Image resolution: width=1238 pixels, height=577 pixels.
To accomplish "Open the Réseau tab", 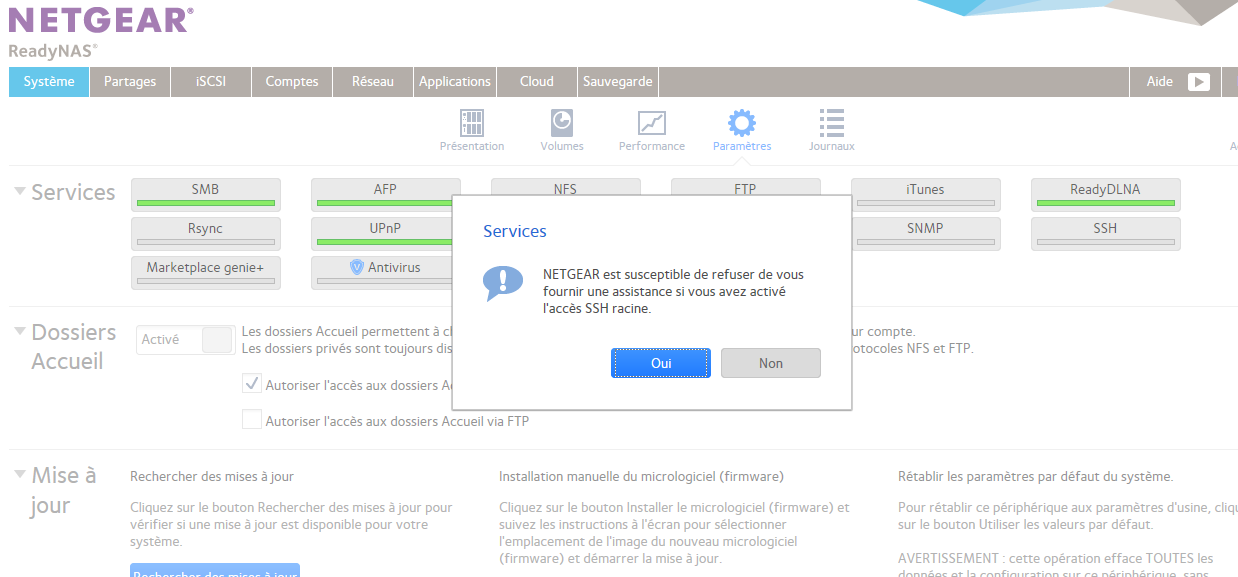I will tap(373, 82).
